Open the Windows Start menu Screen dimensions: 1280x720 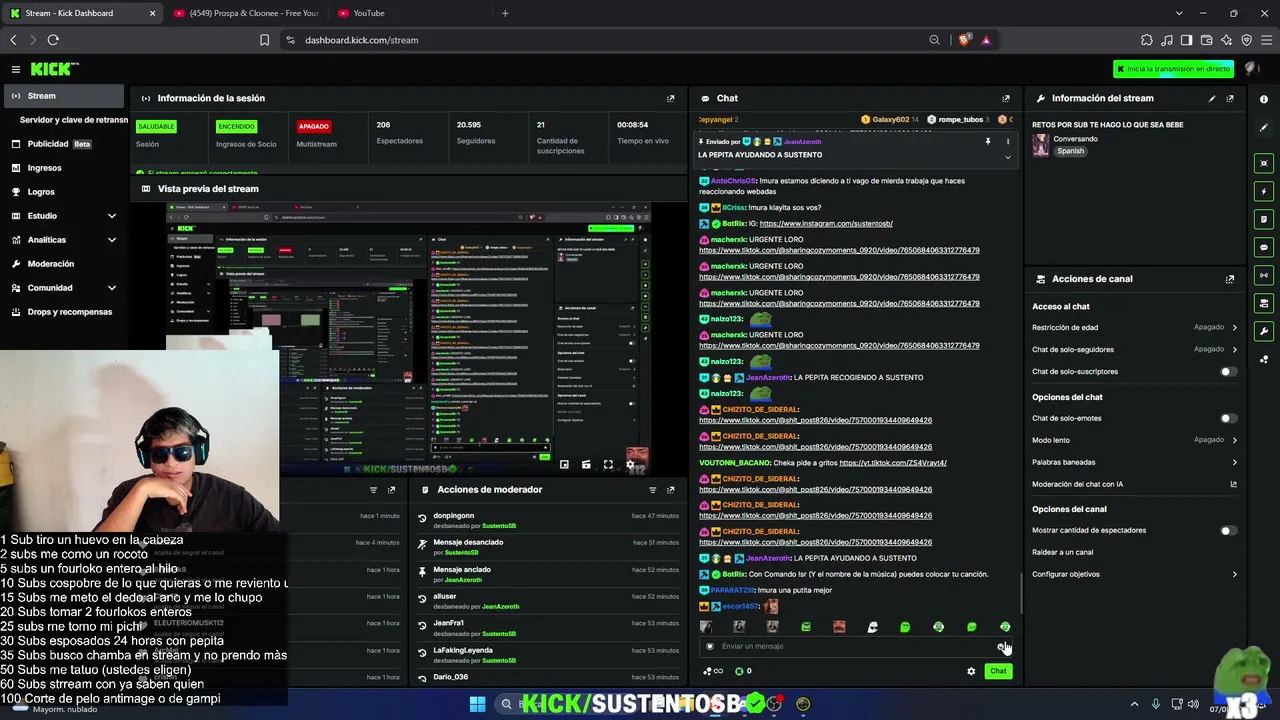coord(478,704)
